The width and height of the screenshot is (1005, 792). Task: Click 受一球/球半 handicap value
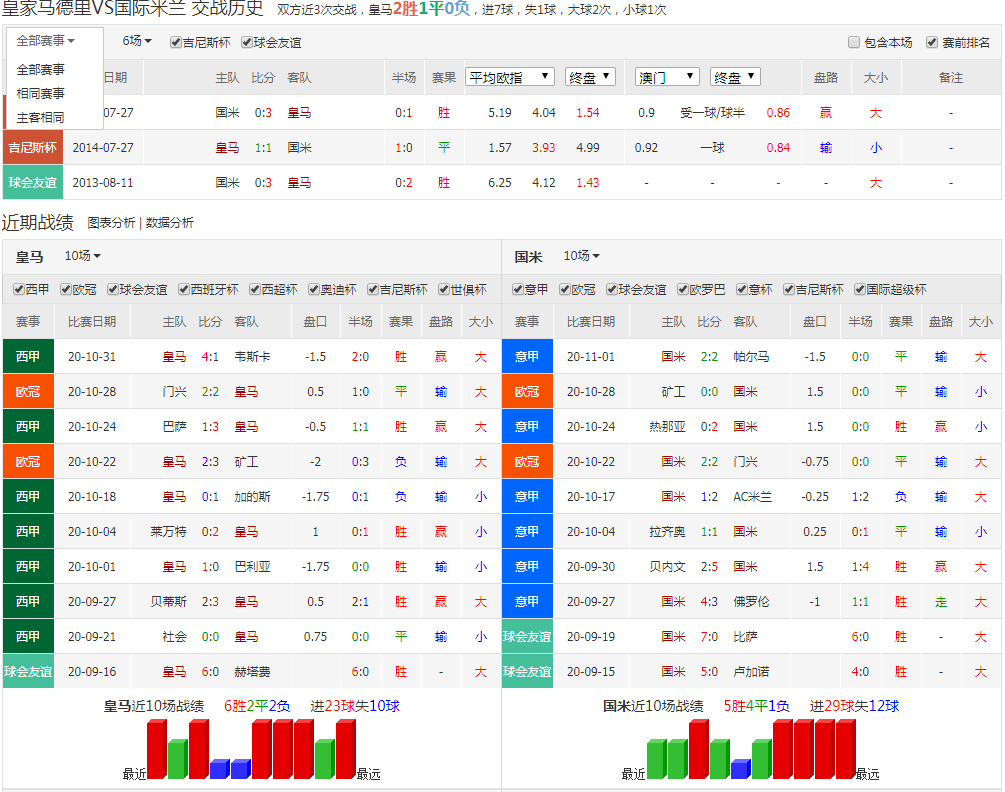712,113
